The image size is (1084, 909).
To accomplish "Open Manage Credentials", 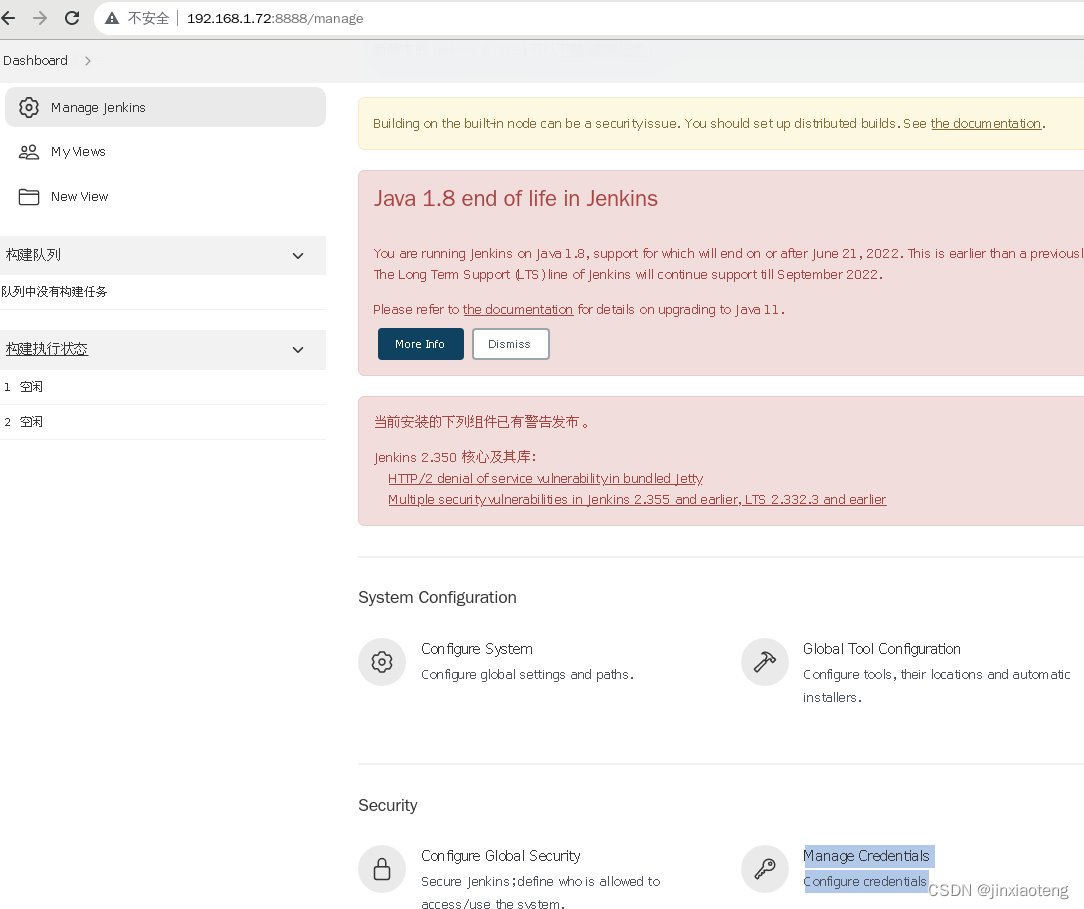I will tap(866, 856).
